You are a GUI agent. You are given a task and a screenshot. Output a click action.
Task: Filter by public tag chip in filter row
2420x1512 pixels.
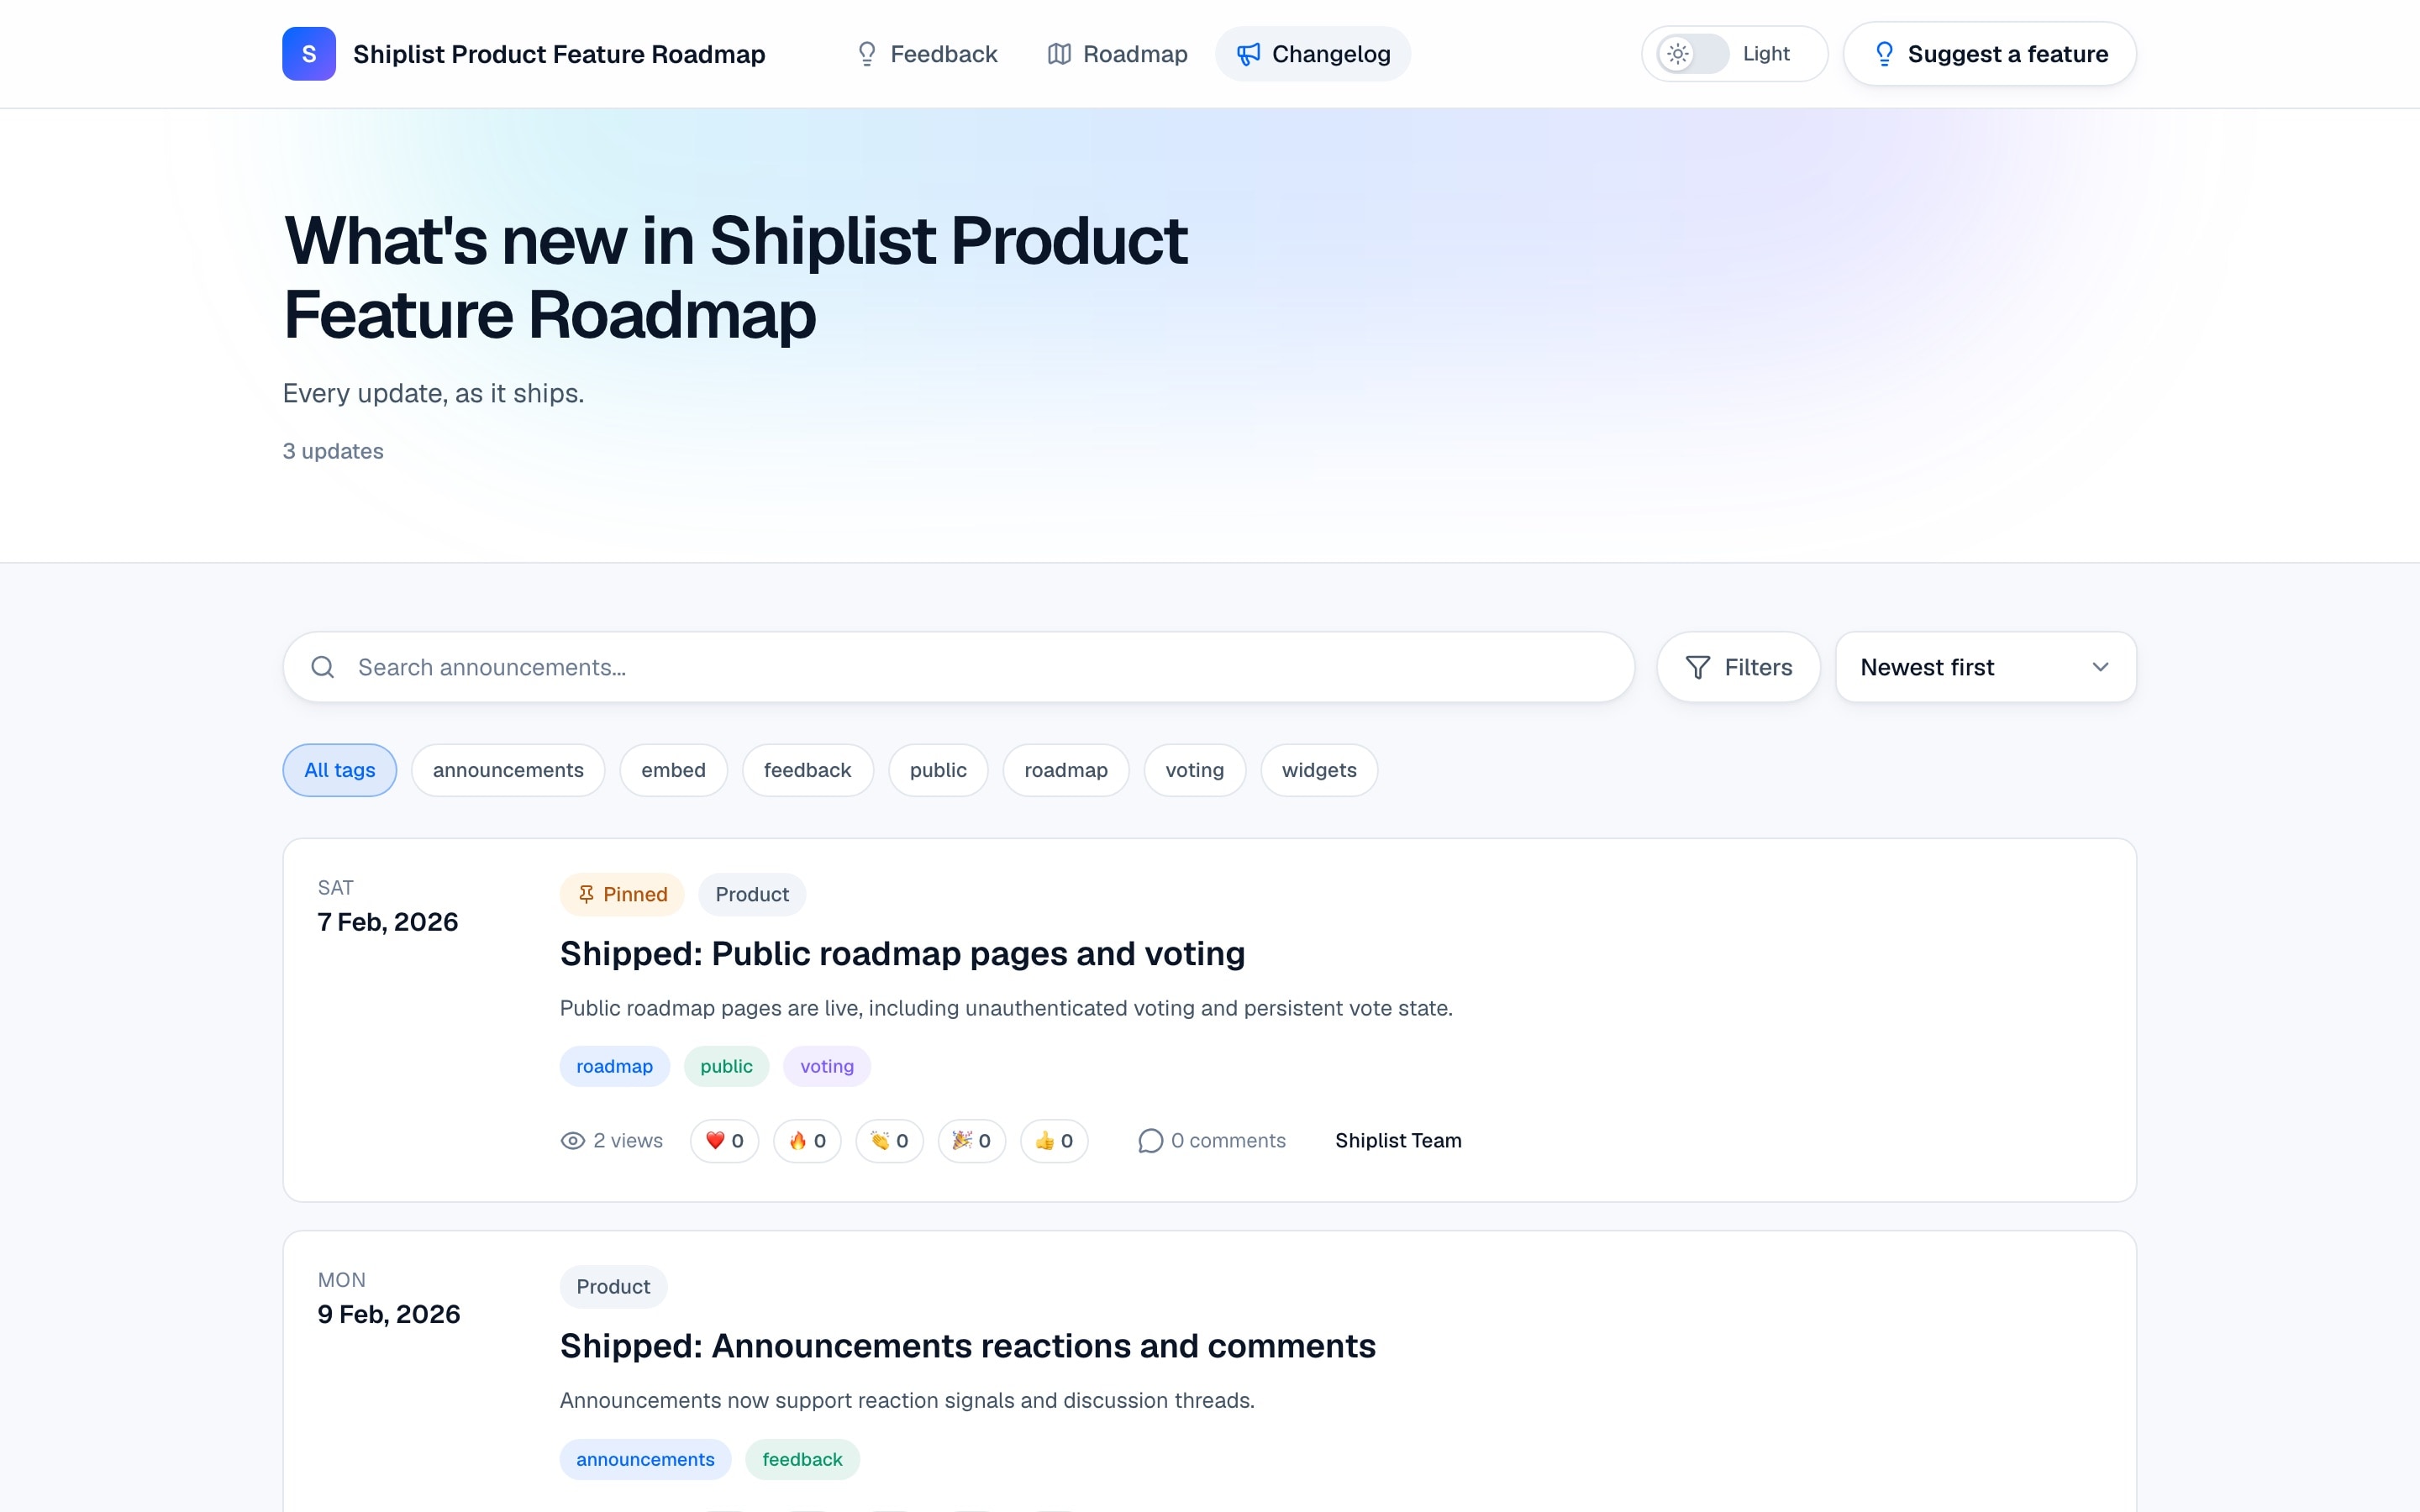(x=938, y=770)
